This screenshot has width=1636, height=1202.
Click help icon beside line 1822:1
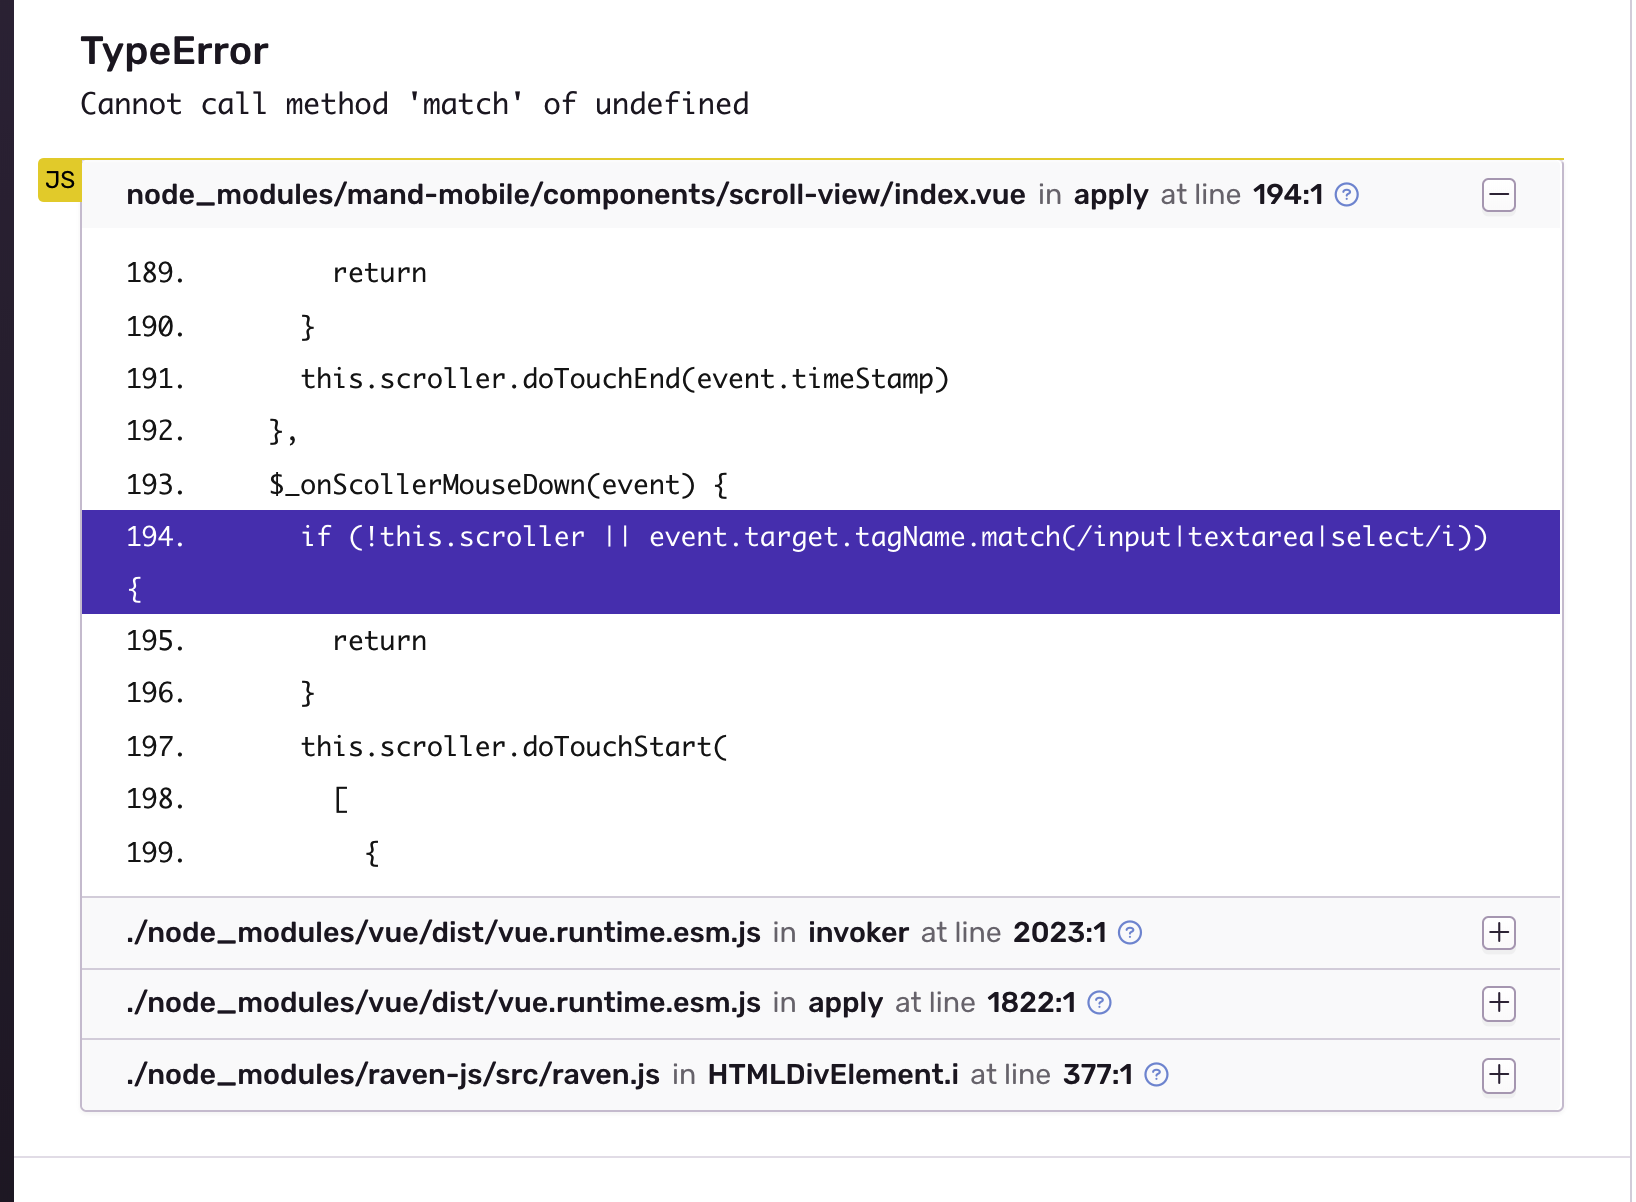pyautogui.click(x=1099, y=1003)
